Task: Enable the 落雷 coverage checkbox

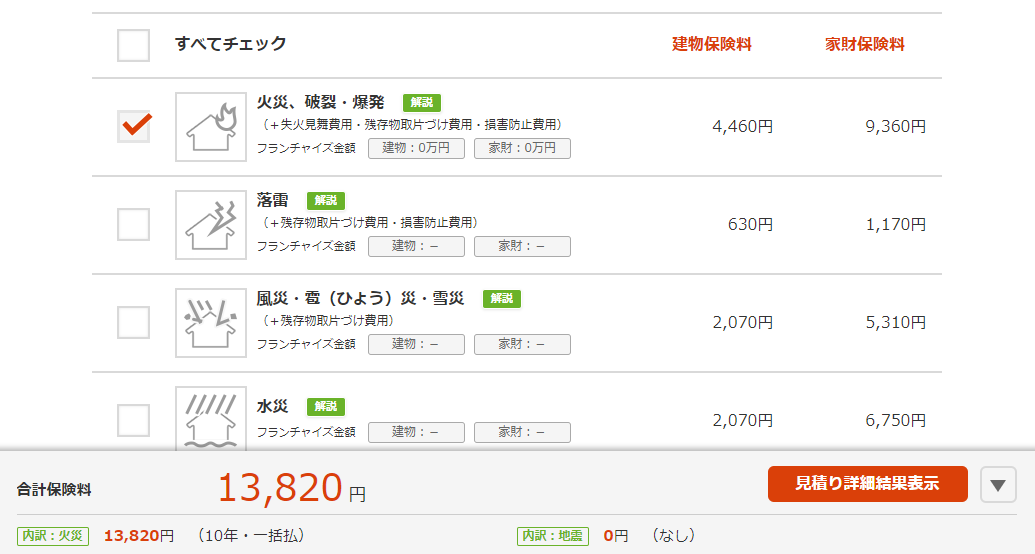Action: tap(133, 224)
